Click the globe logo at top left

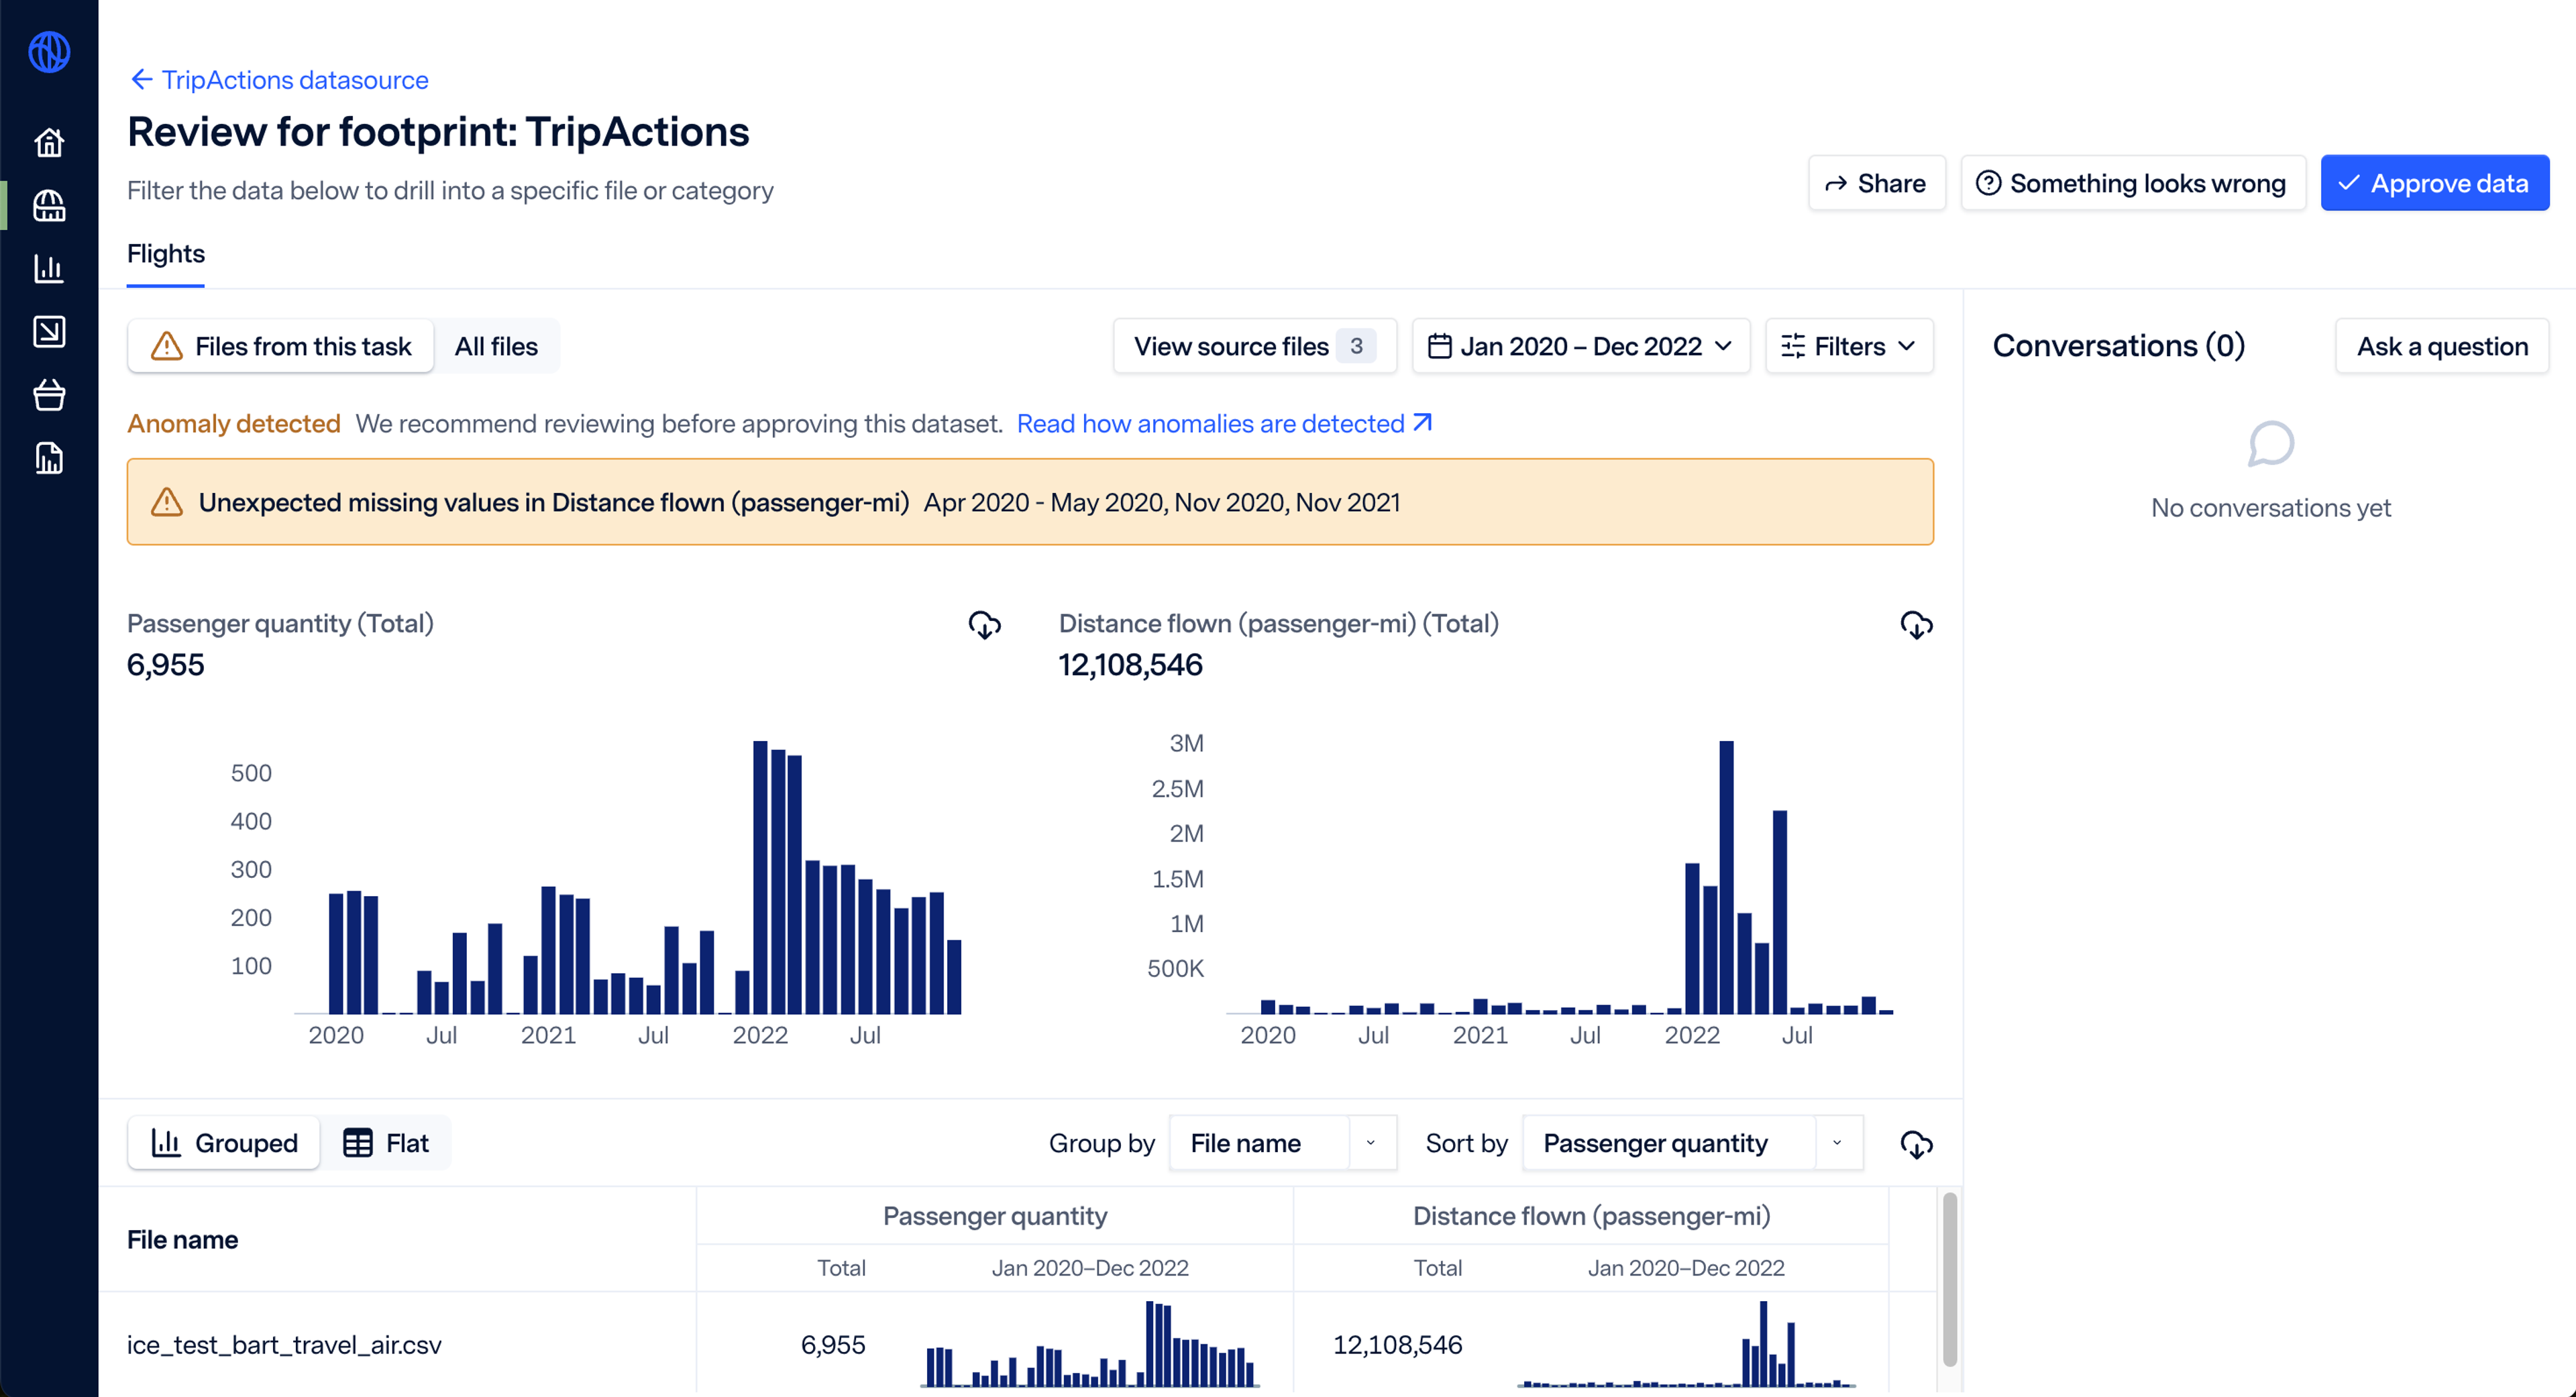49,52
